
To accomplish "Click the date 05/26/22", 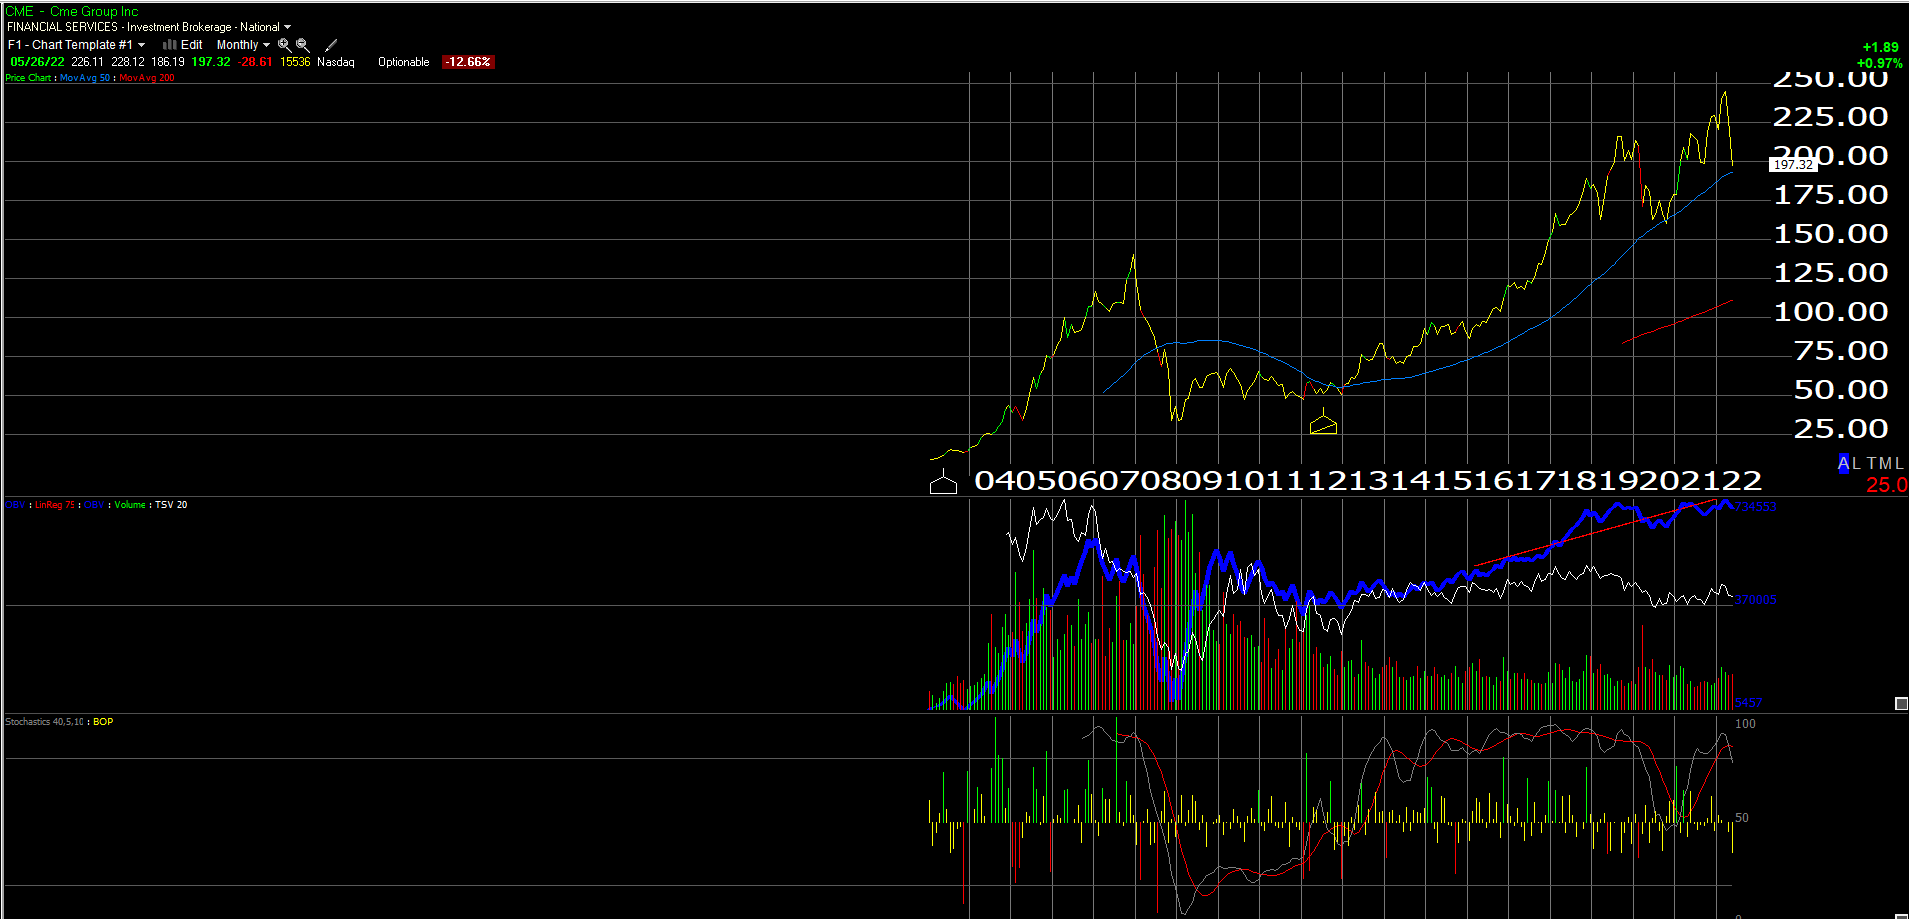I will point(37,62).
